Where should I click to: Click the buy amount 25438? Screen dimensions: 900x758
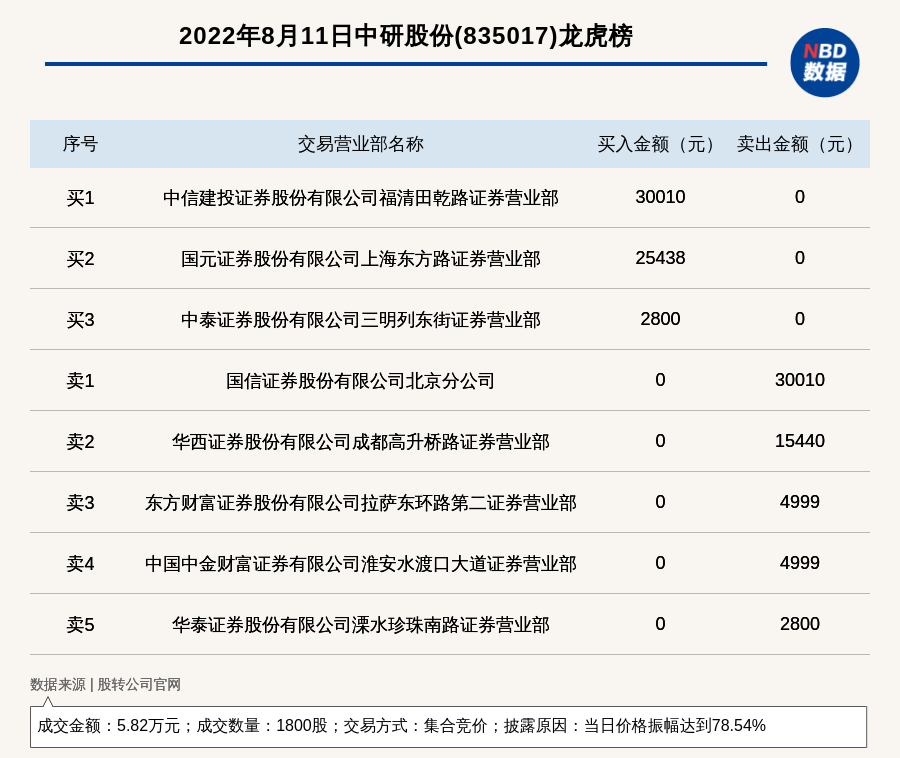[660, 258]
